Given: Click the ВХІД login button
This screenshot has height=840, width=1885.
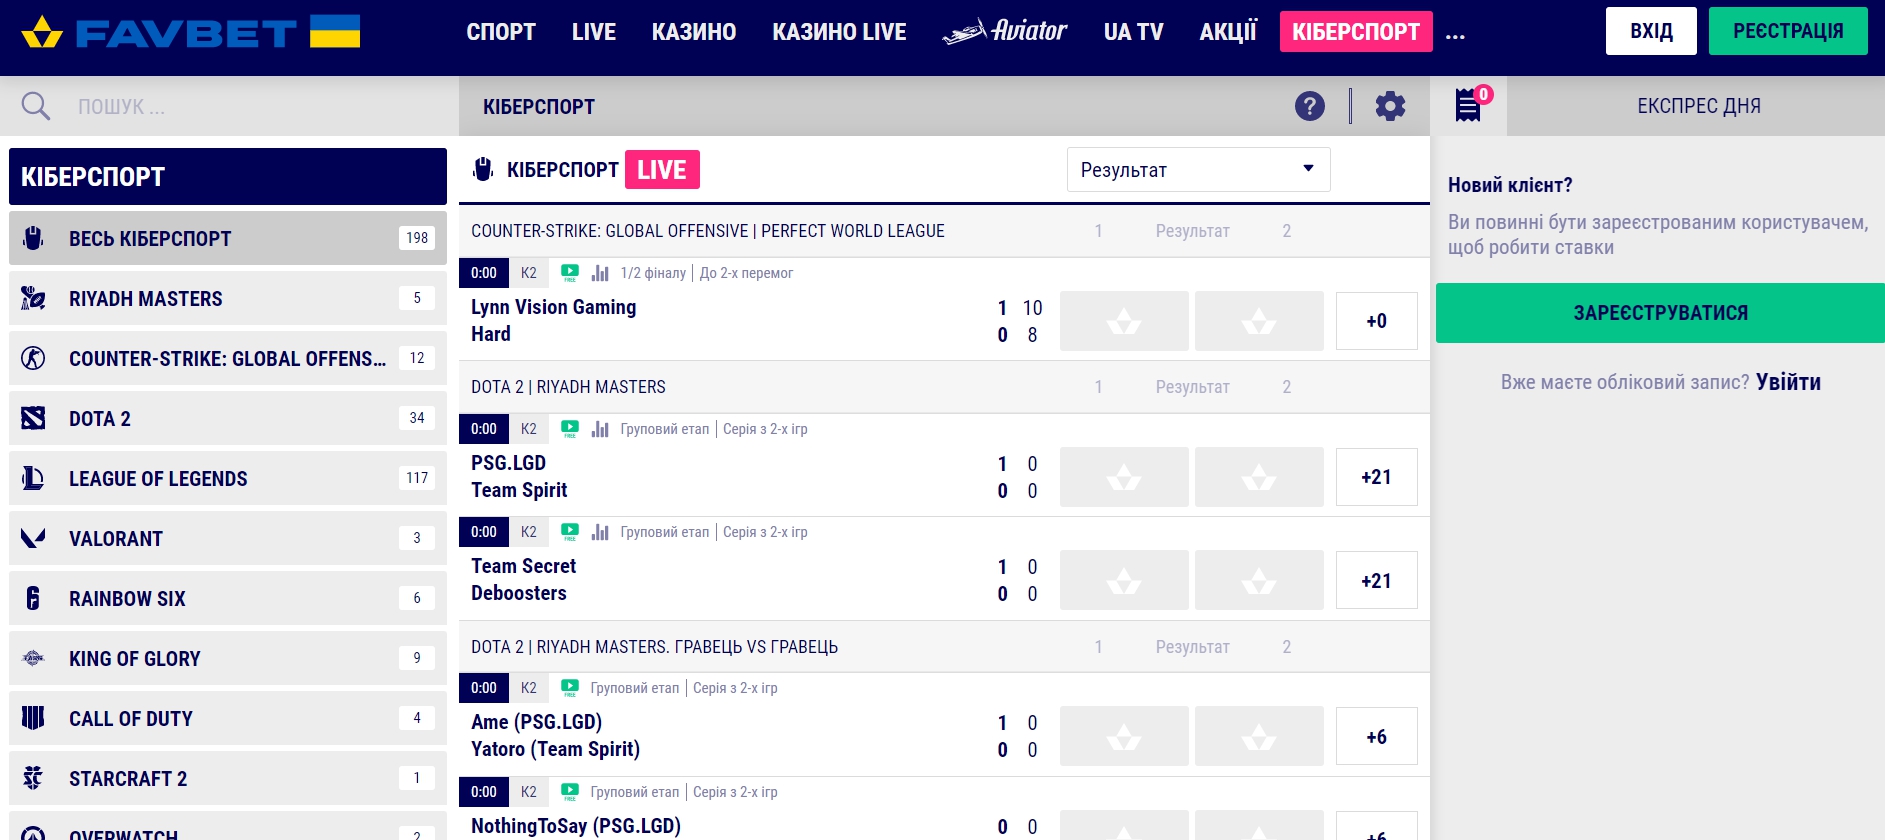Looking at the screenshot, I should coord(1651,31).
